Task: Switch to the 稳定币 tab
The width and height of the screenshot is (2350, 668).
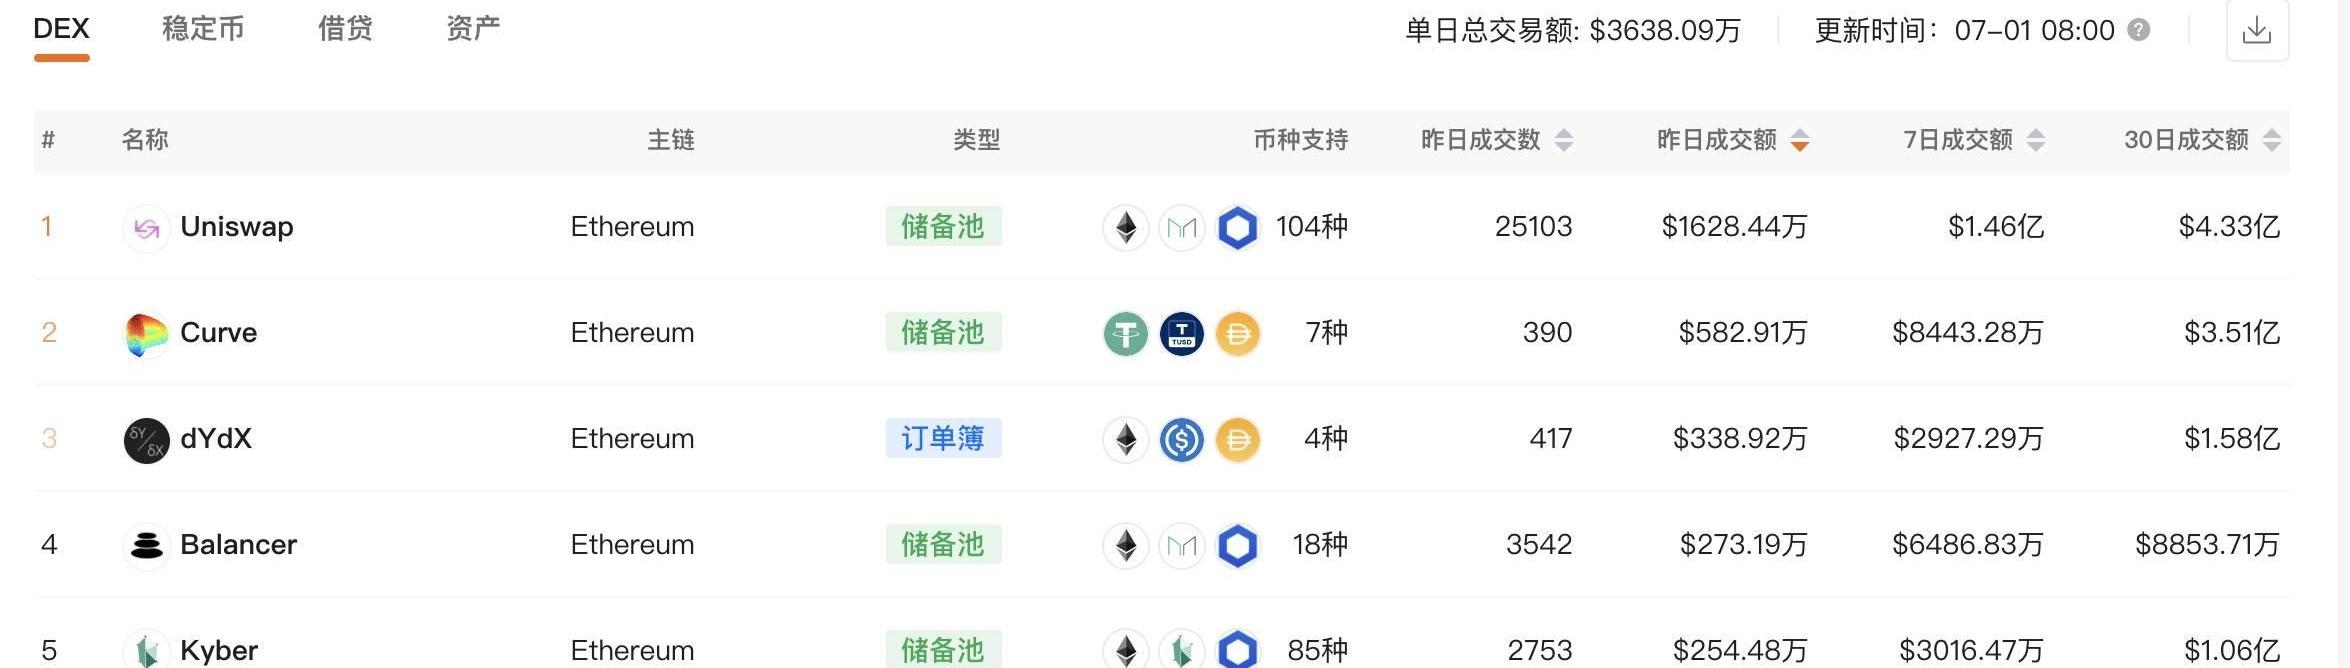Action: coord(203,29)
